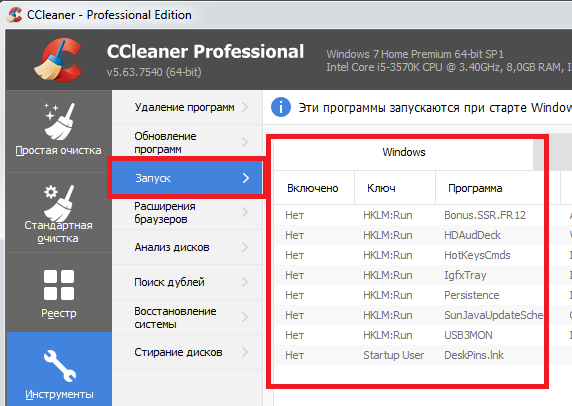Open Обновление программ menu item
Viewport: 572px width, 406px height.
pyautogui.click(x=187, y=143)
